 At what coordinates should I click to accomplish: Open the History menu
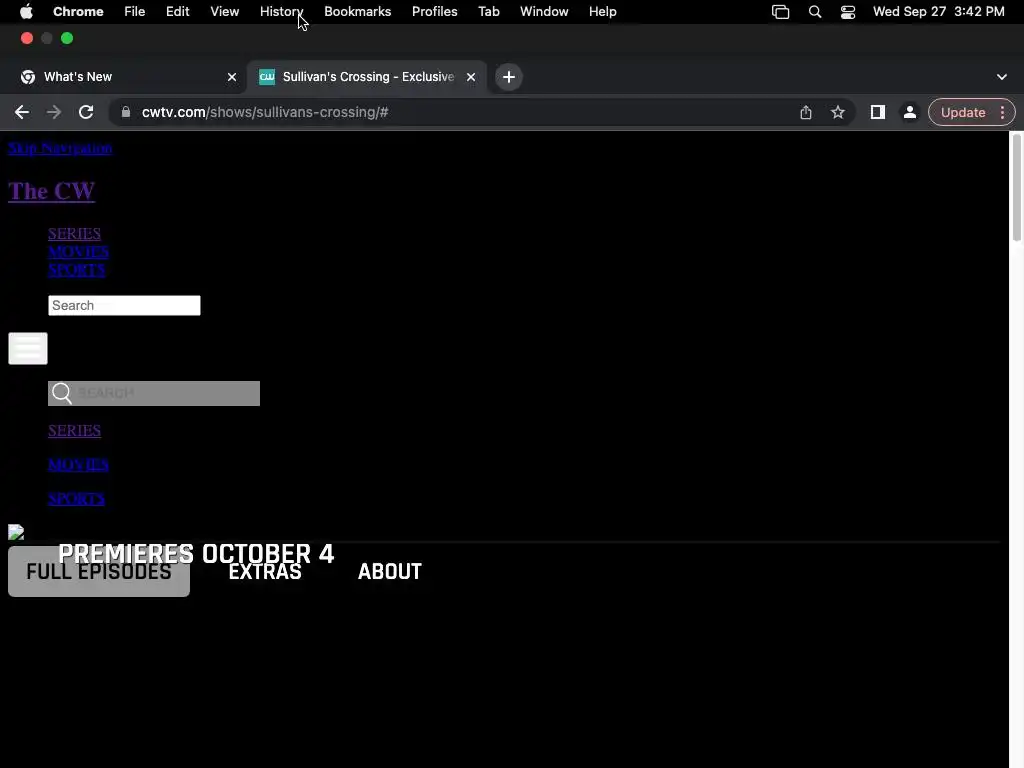pos(281,12)
